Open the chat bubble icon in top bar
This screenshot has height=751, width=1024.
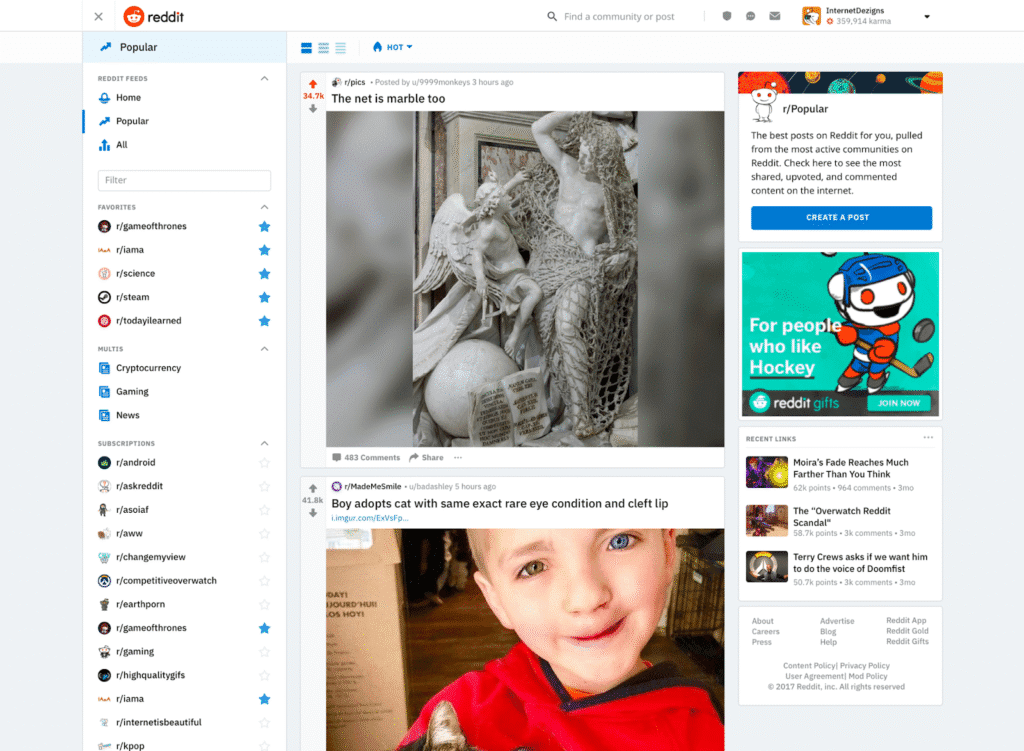pos(750,16)
